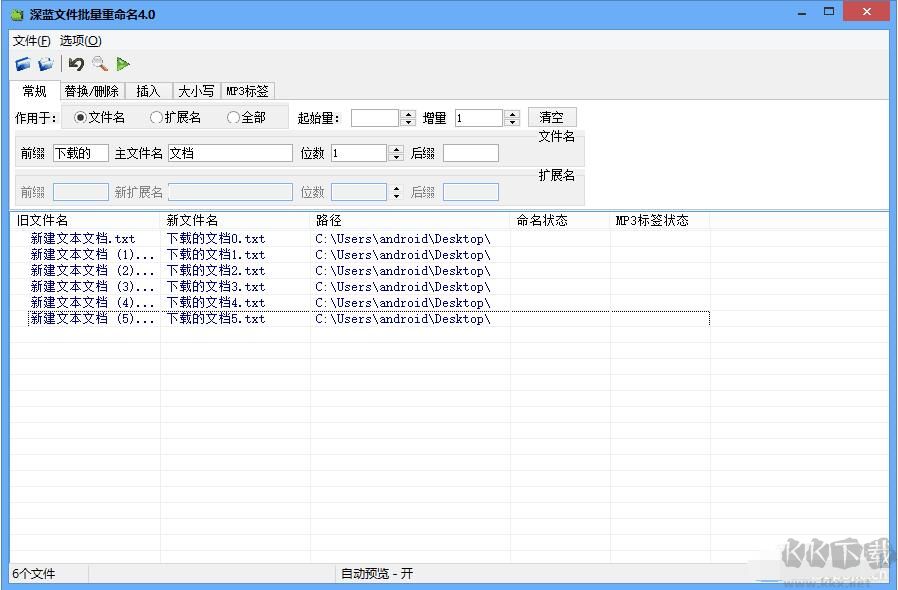This screenshot has height=590, width=898.
Task: Click new name 下载的文档0.txt
Action: [x=216, y=239]
